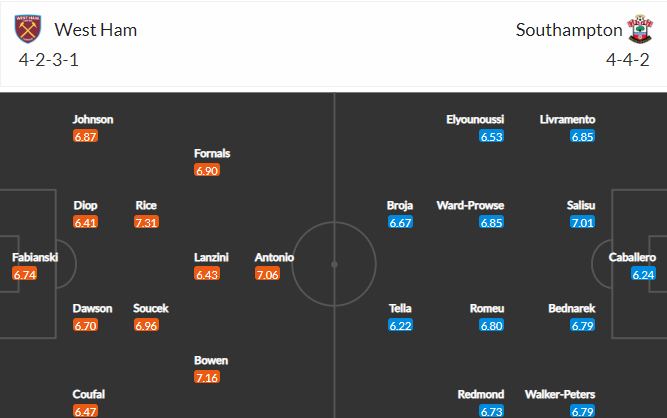The image size is (667, 418).
Task: Click Salisu's 7.01 rating badge
Action: (582, 222)
